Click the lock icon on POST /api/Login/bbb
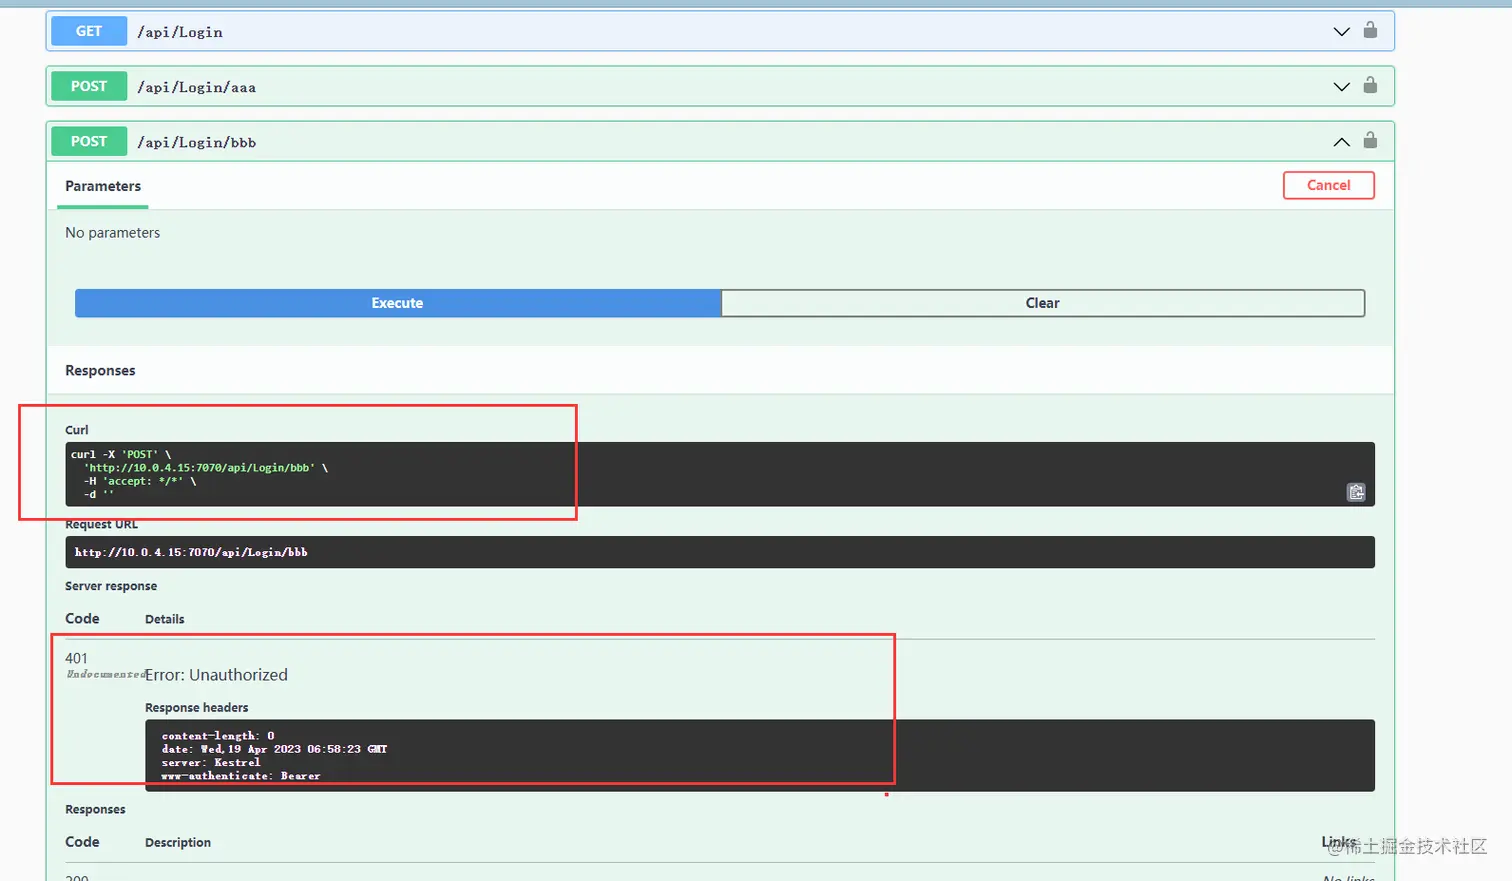Image resolution: width=1512 pixels, height=881 pixels. coord(1370,141)
